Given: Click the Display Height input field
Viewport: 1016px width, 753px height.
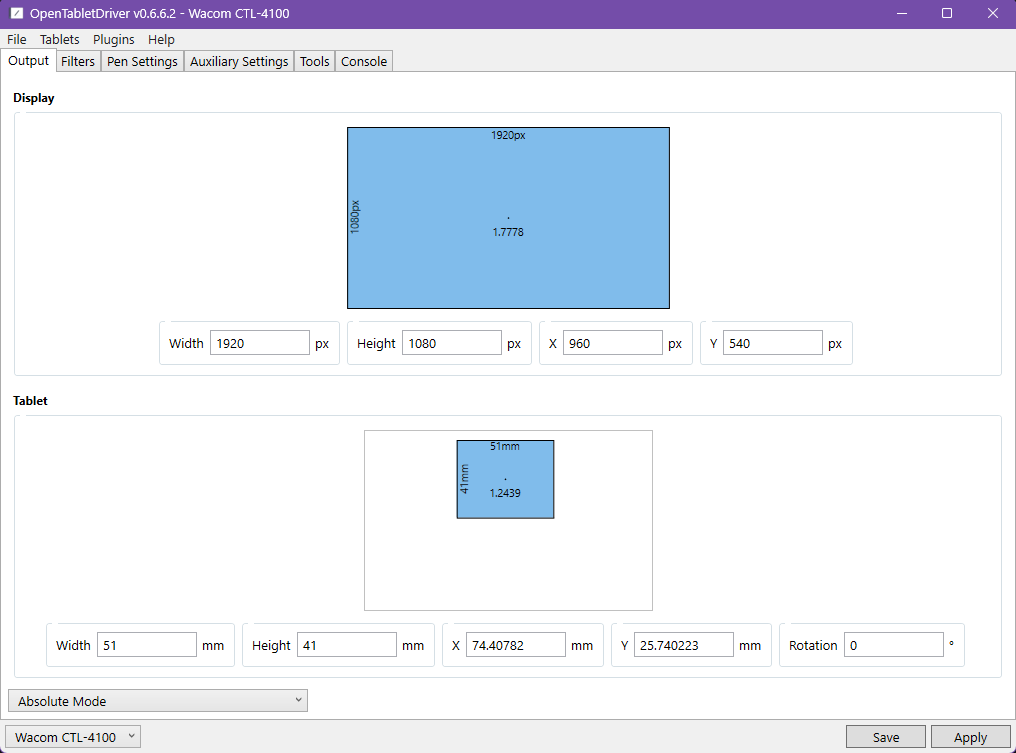Looking at the screenshot, I should [x=451, y=343].
